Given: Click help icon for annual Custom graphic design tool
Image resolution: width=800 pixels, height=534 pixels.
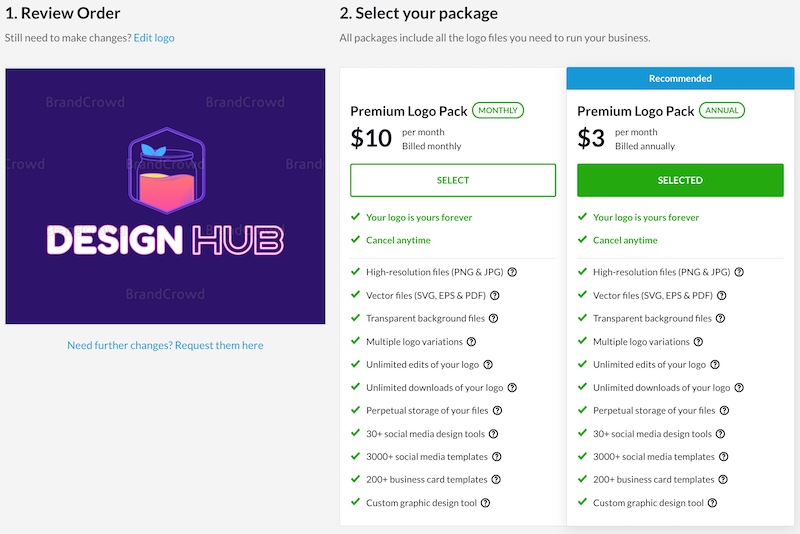Looking at the screenshot, I should click(712, 503).
